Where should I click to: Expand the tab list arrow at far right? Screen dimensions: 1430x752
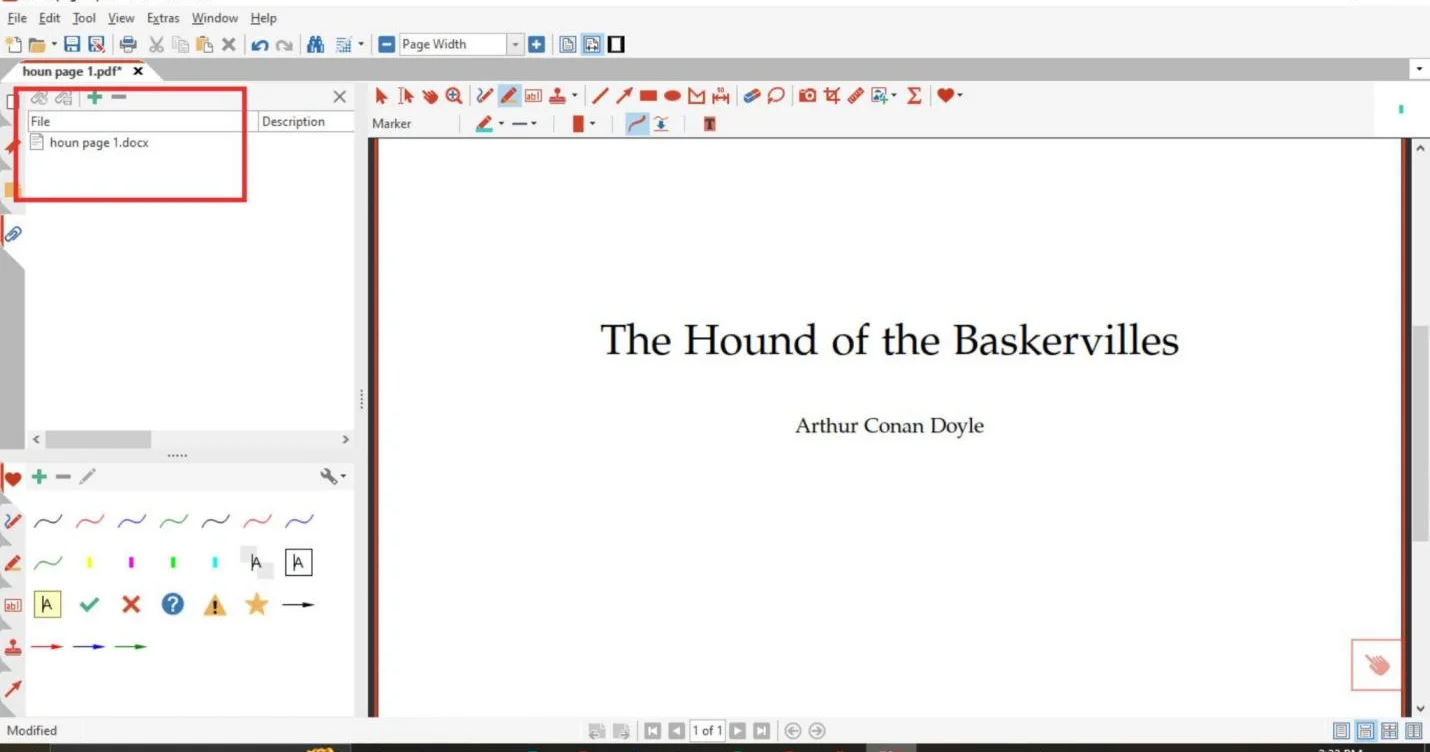tap(1419, 70)
